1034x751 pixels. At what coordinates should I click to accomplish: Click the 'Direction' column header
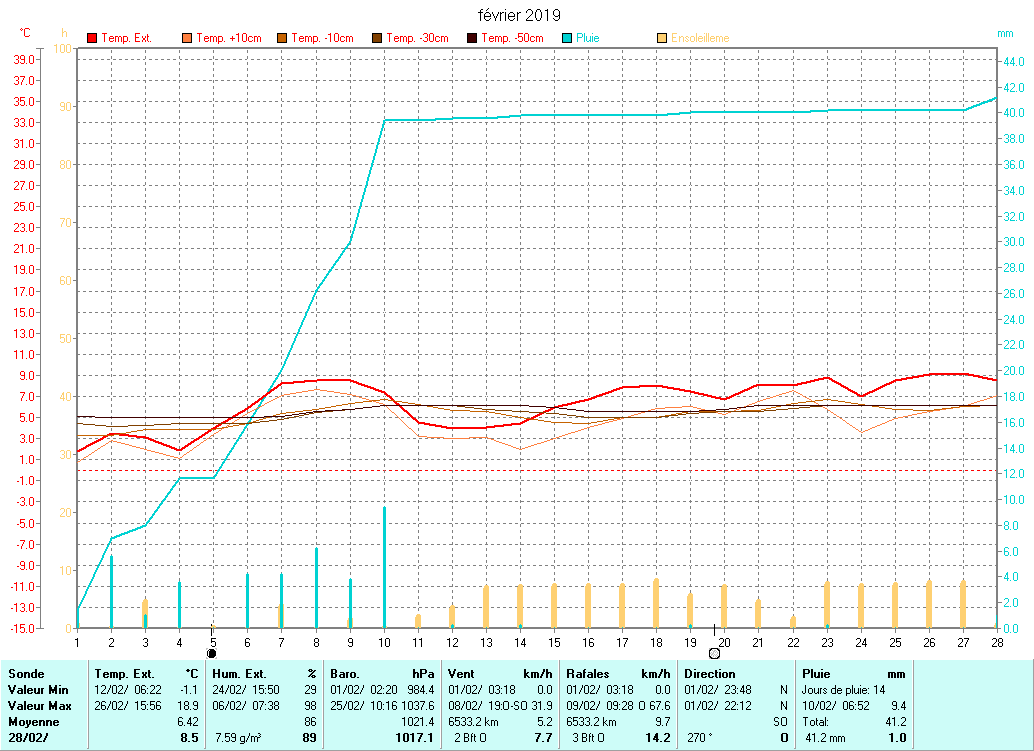[x=710, y=674]
